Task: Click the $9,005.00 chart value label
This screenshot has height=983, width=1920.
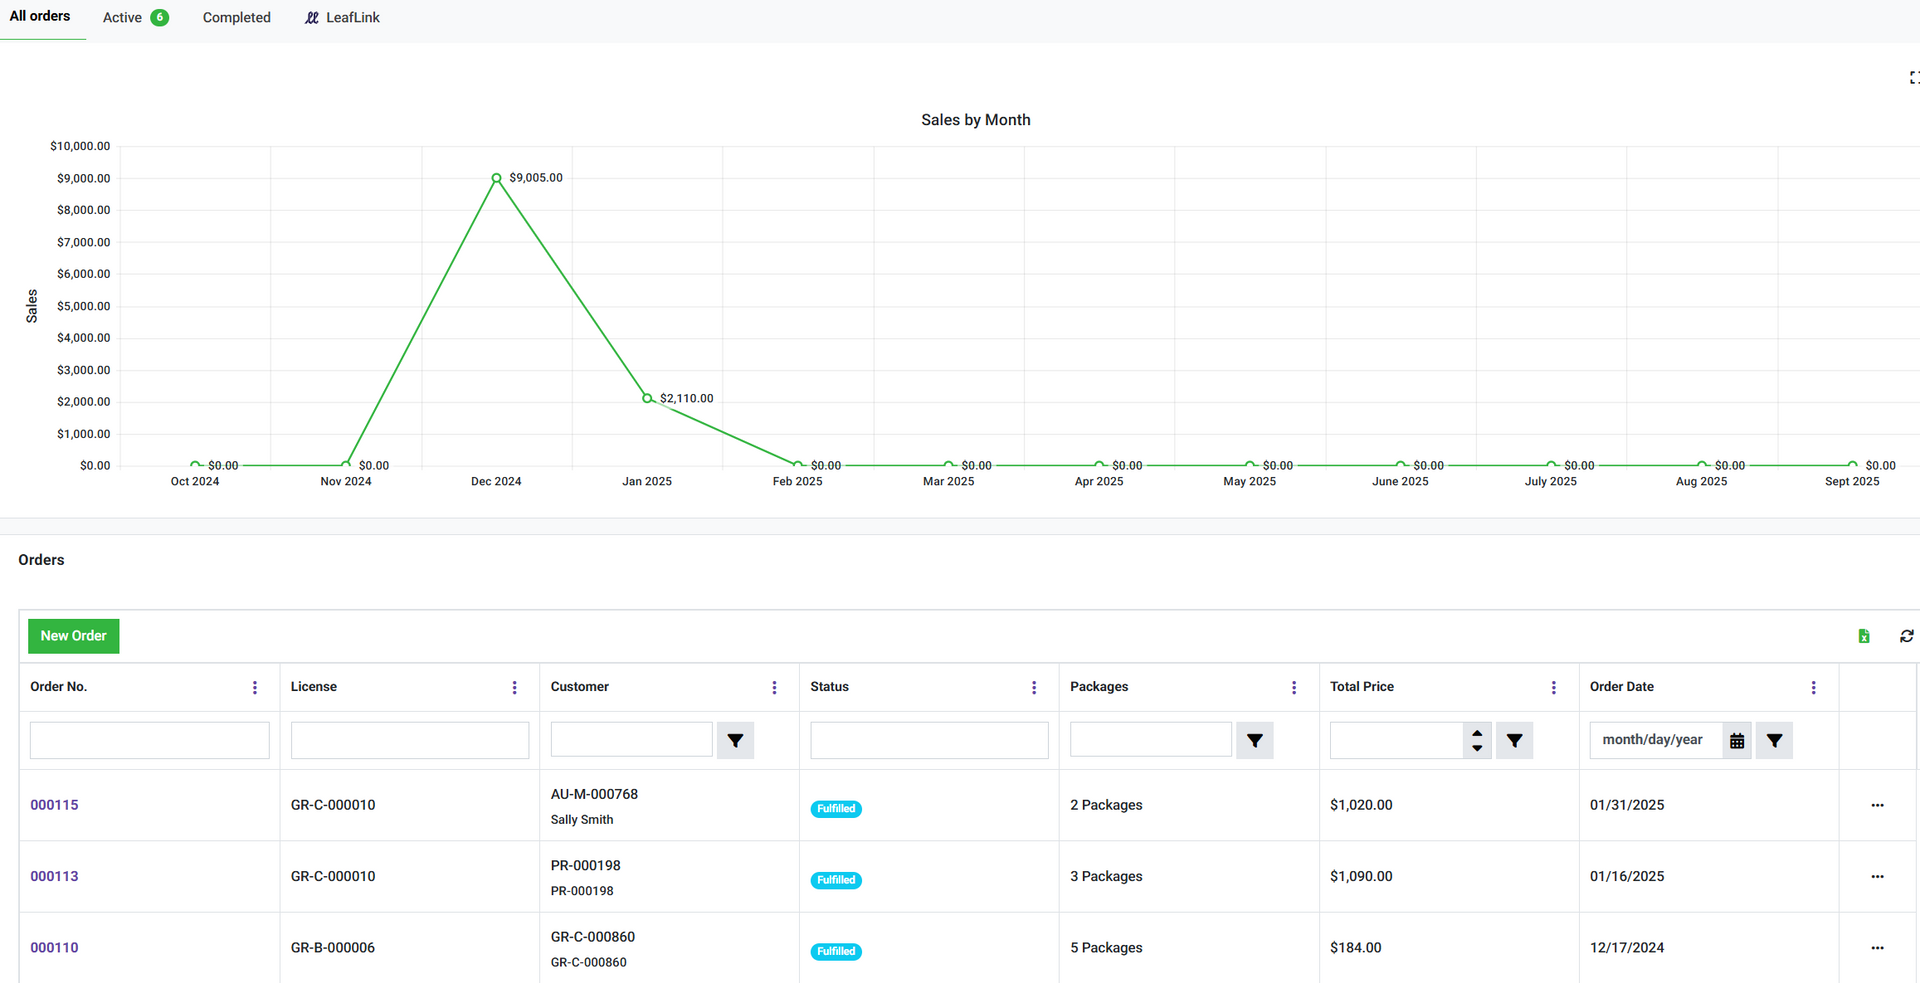Action: (536, 178)
